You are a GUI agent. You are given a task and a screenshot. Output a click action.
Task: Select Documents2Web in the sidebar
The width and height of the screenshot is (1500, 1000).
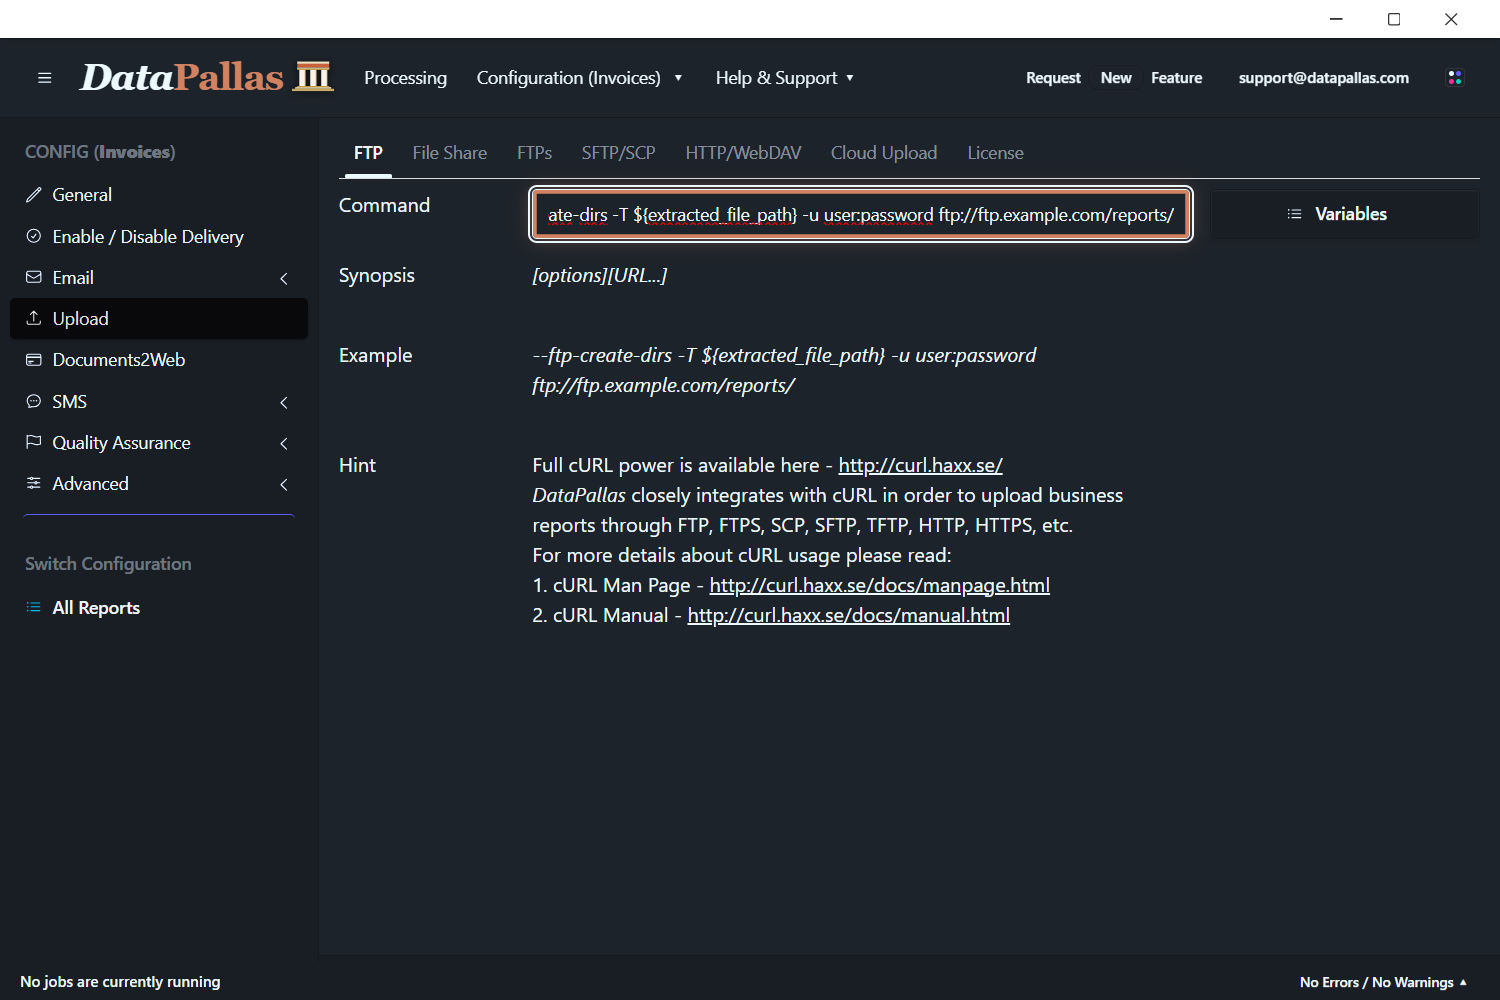coord(159,359)
